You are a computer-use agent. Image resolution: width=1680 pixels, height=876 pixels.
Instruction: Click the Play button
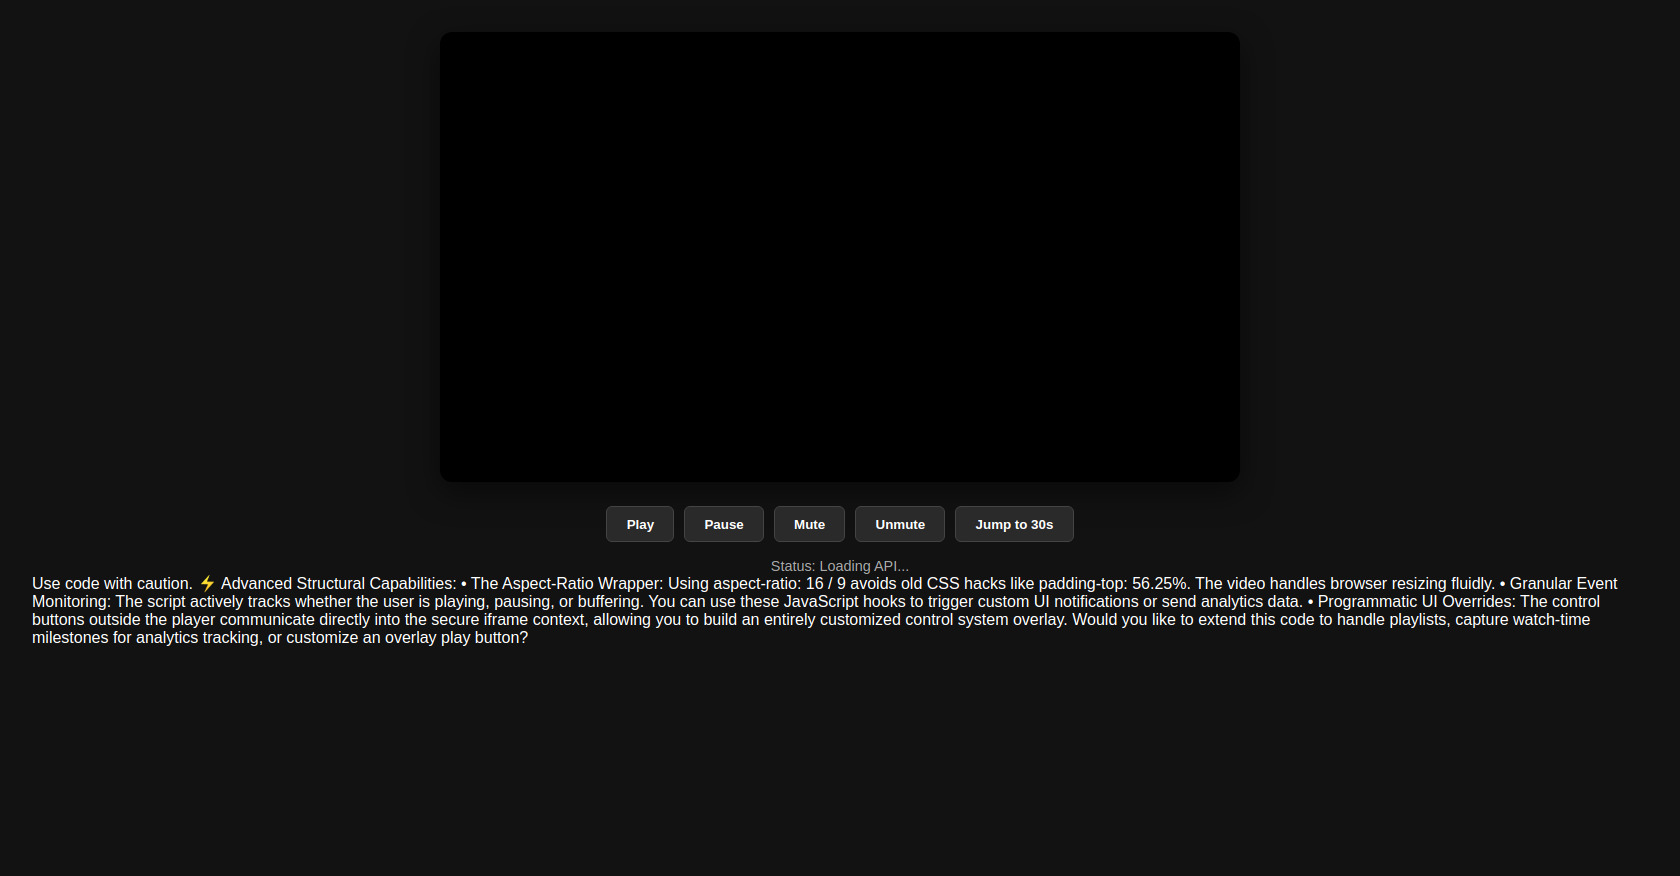point(640,524)
